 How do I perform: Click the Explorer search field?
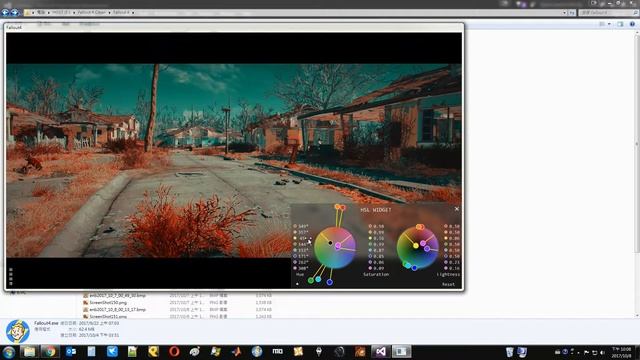(608, 13)
